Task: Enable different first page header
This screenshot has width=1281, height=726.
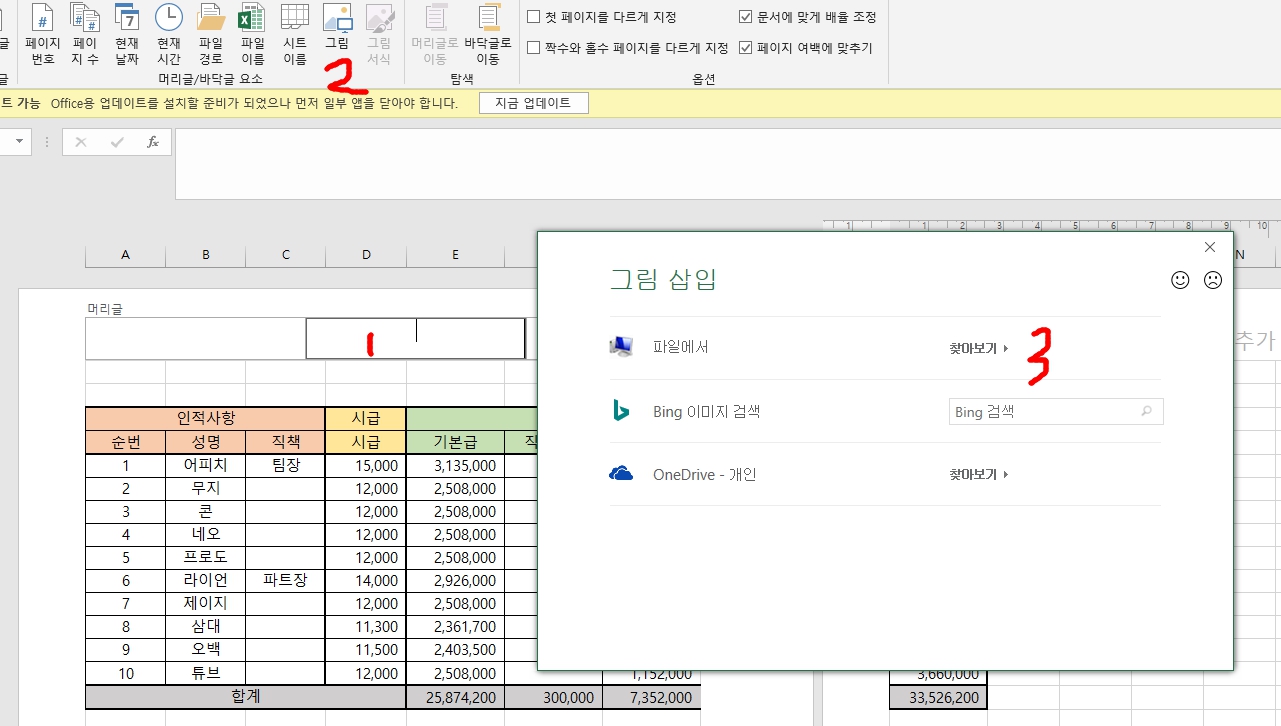Action: [x=534, y=16]
